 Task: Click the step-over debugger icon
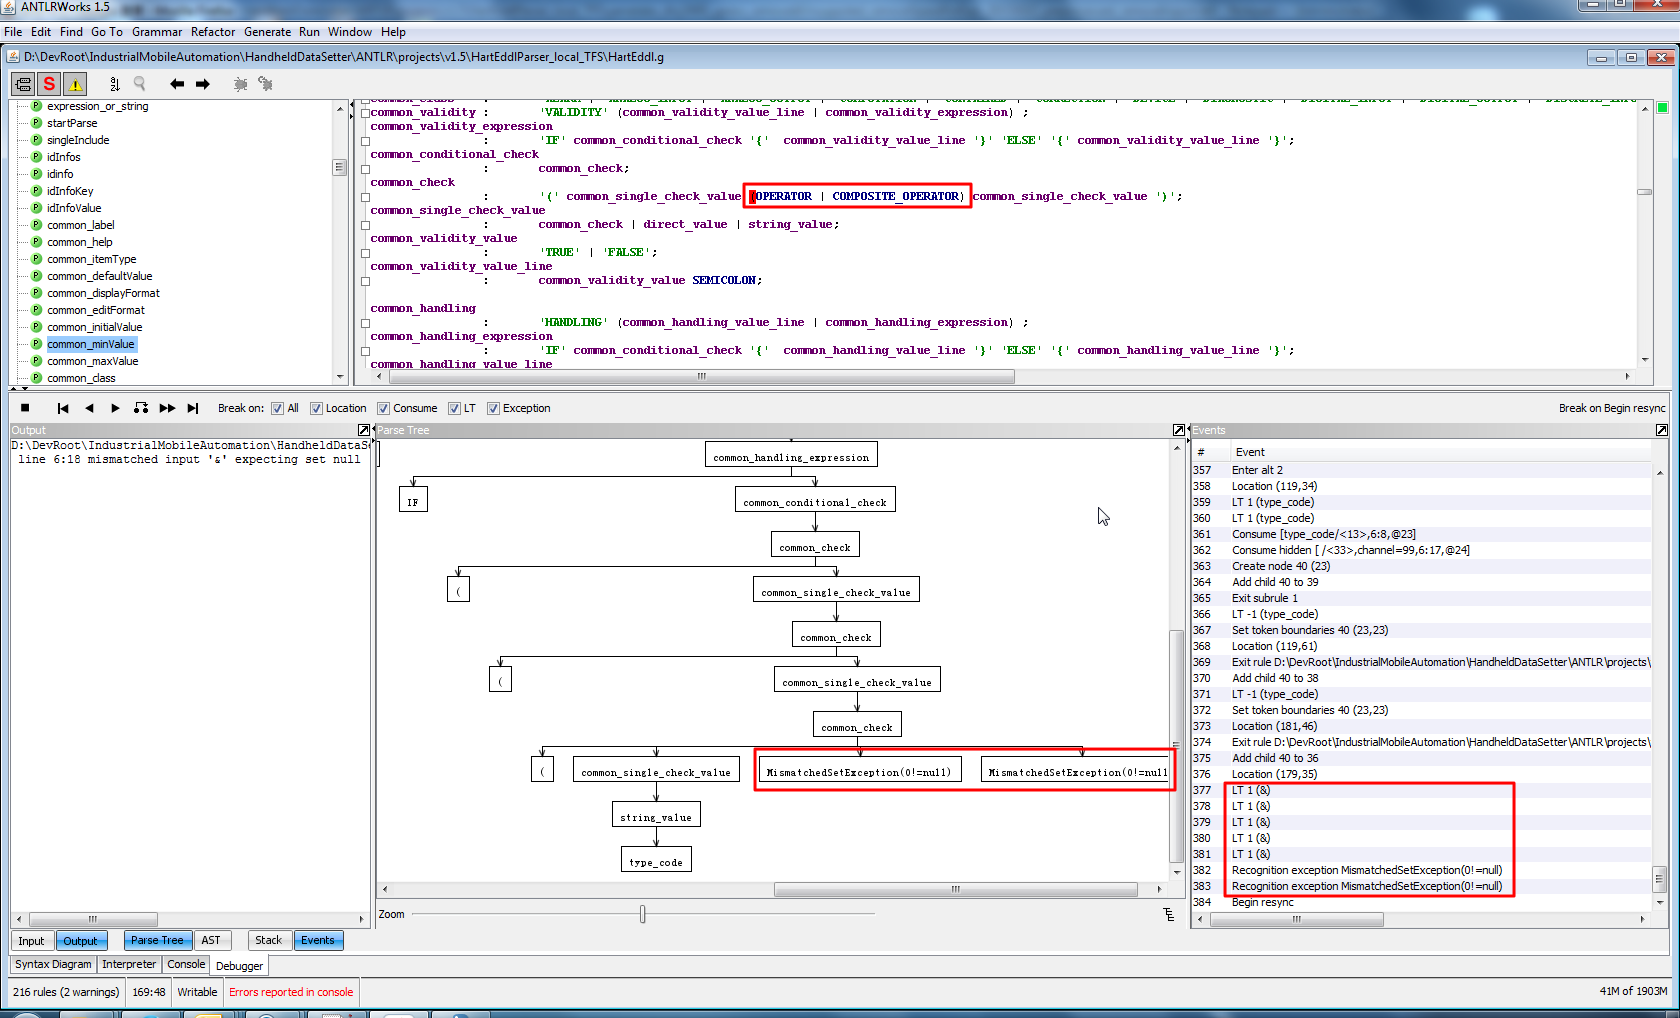141,408
